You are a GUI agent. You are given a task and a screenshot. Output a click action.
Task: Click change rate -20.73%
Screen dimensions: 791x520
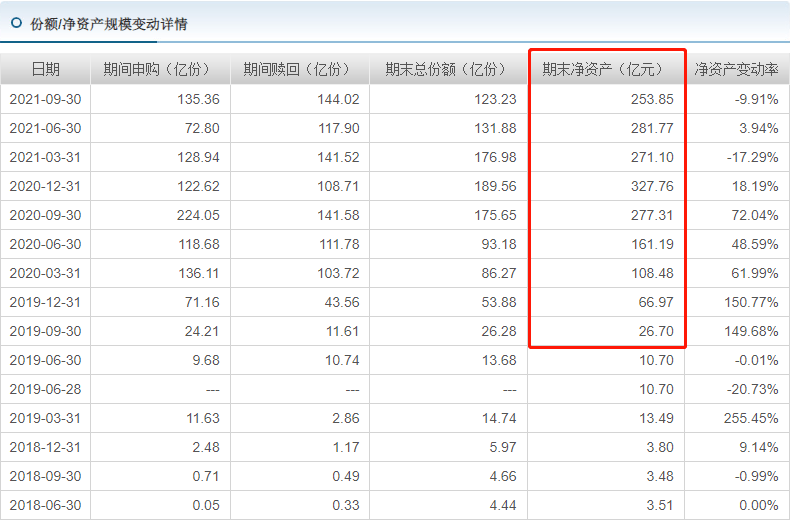[753, 389]
